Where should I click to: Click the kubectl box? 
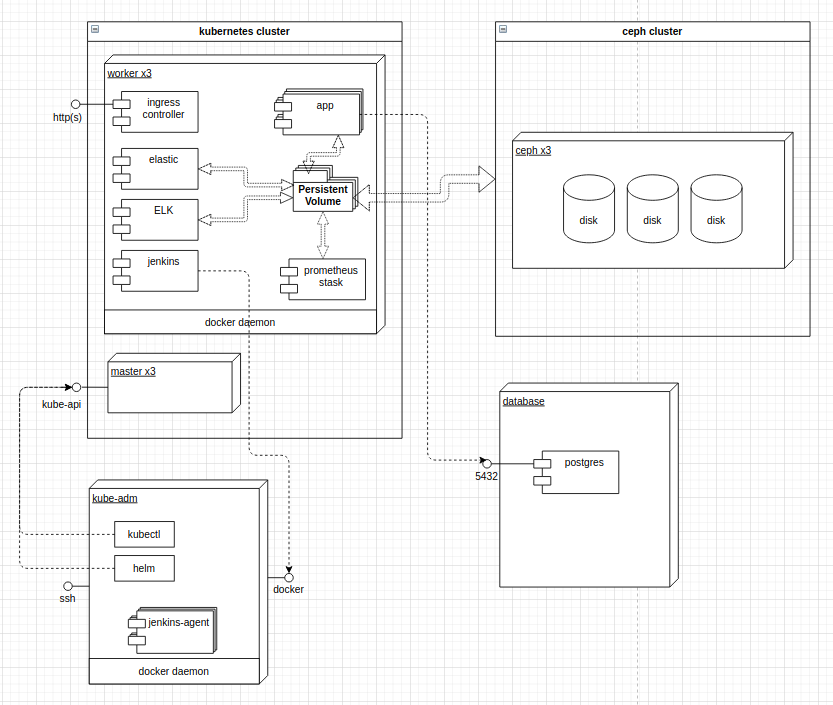point(144,535)
